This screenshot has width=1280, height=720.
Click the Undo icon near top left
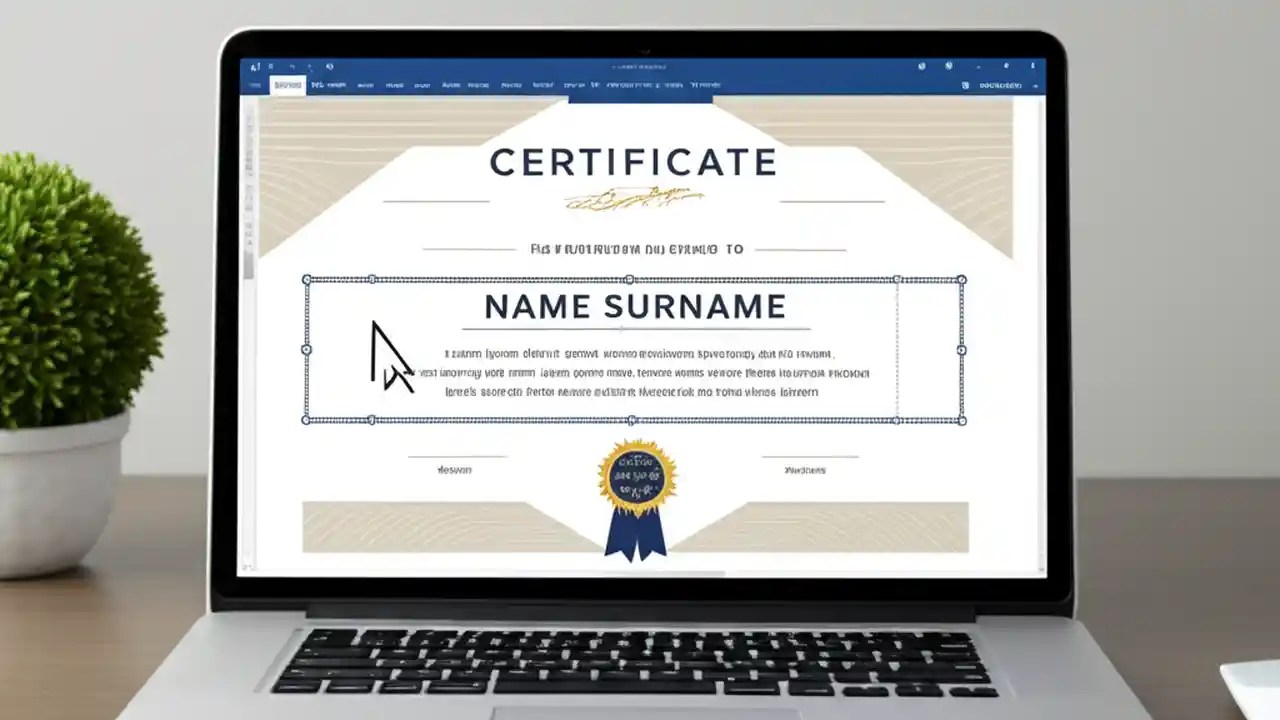(x=293, y=66)
